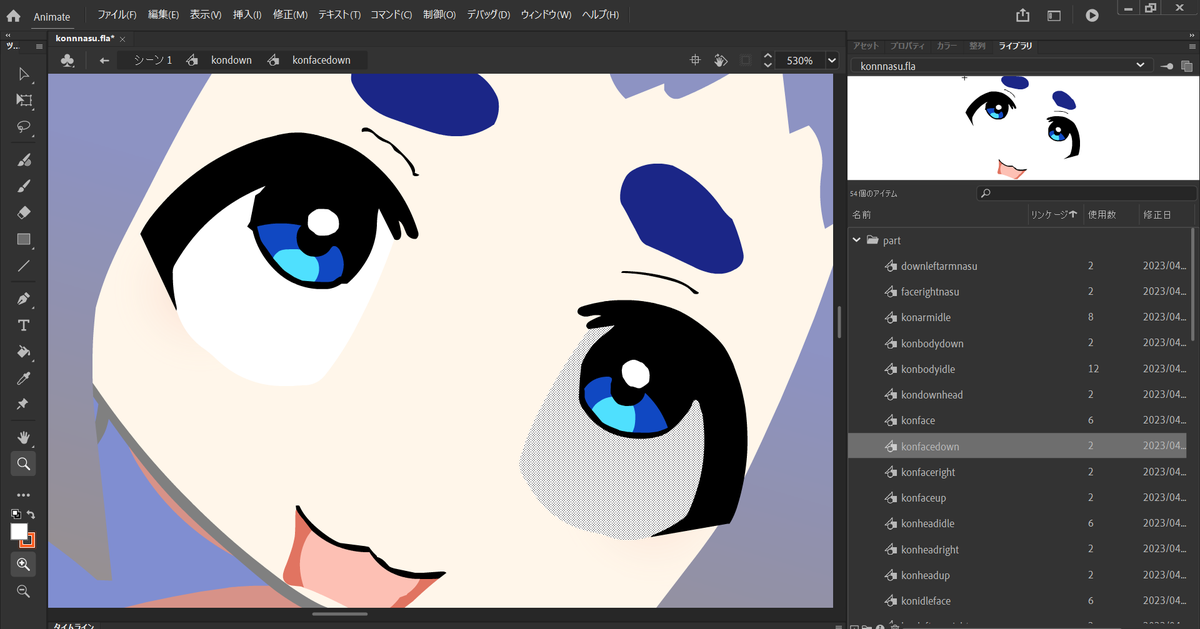Select the Lasso tool

(x=24, y=127)
